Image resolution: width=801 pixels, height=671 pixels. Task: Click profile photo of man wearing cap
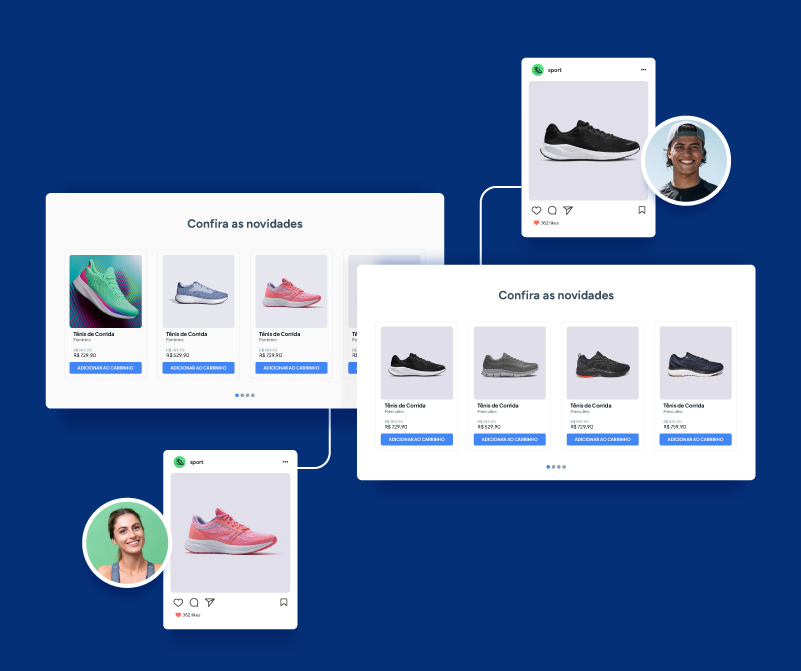(686, 160)
